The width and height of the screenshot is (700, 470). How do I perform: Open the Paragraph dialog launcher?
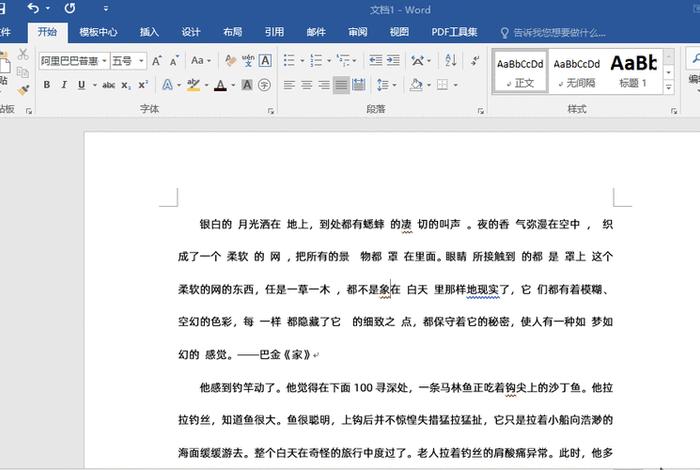pyautogui.click(x=480, y=111)
